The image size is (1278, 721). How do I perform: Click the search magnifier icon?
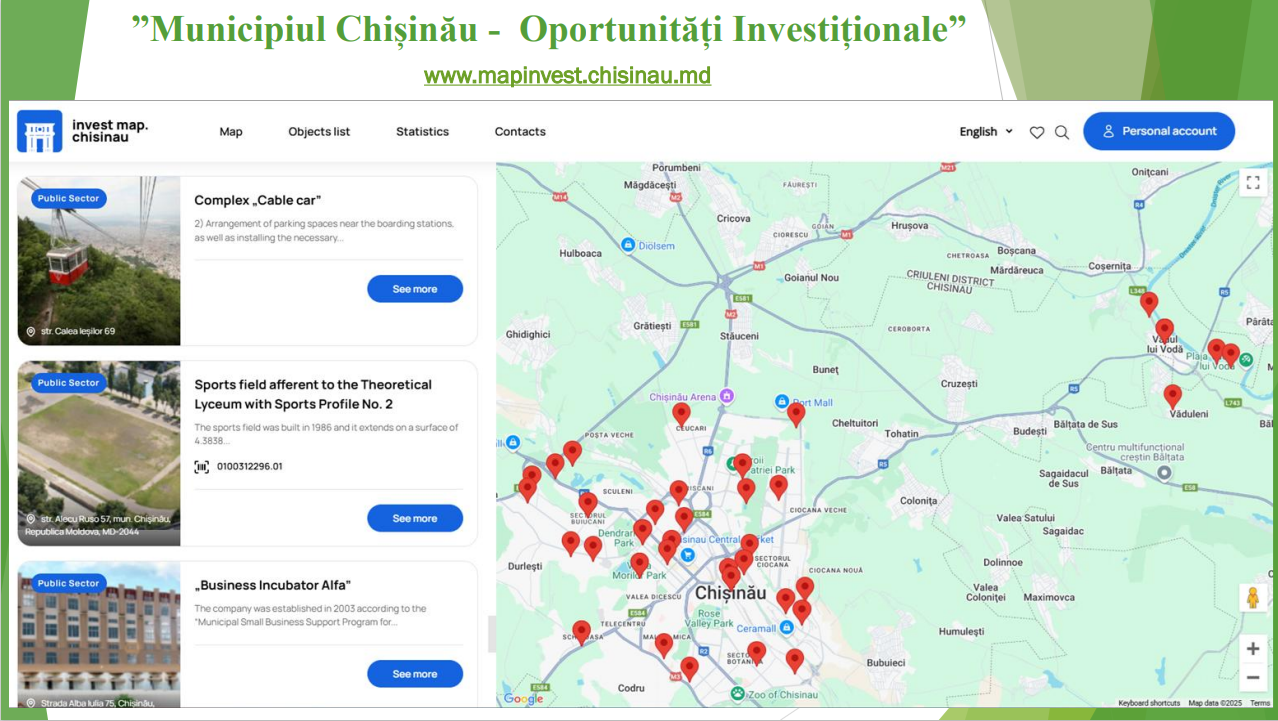1062,132
